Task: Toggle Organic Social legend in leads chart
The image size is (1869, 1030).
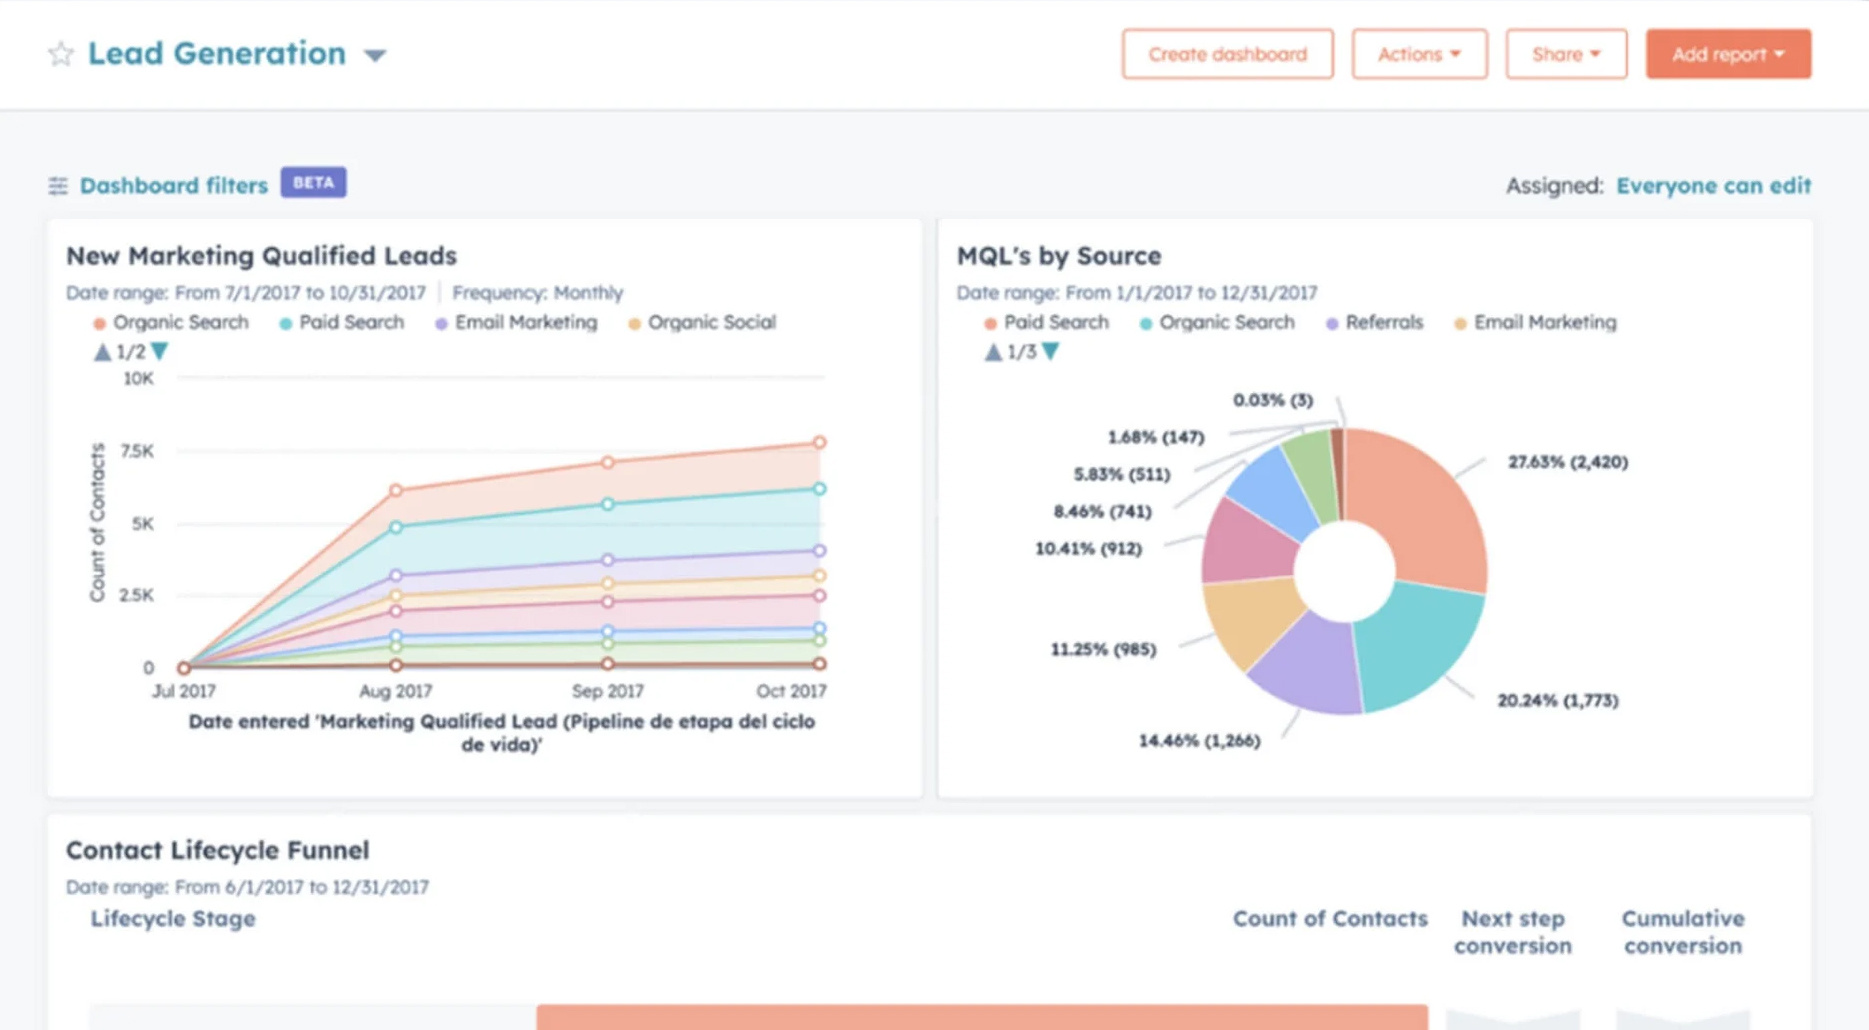Action: 702,323
